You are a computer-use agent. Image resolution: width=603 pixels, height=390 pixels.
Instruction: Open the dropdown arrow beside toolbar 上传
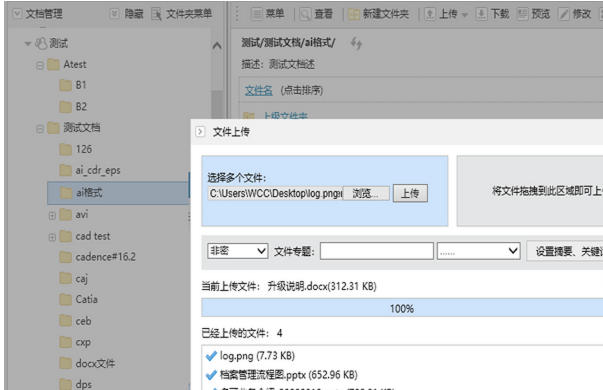point(465,15)
